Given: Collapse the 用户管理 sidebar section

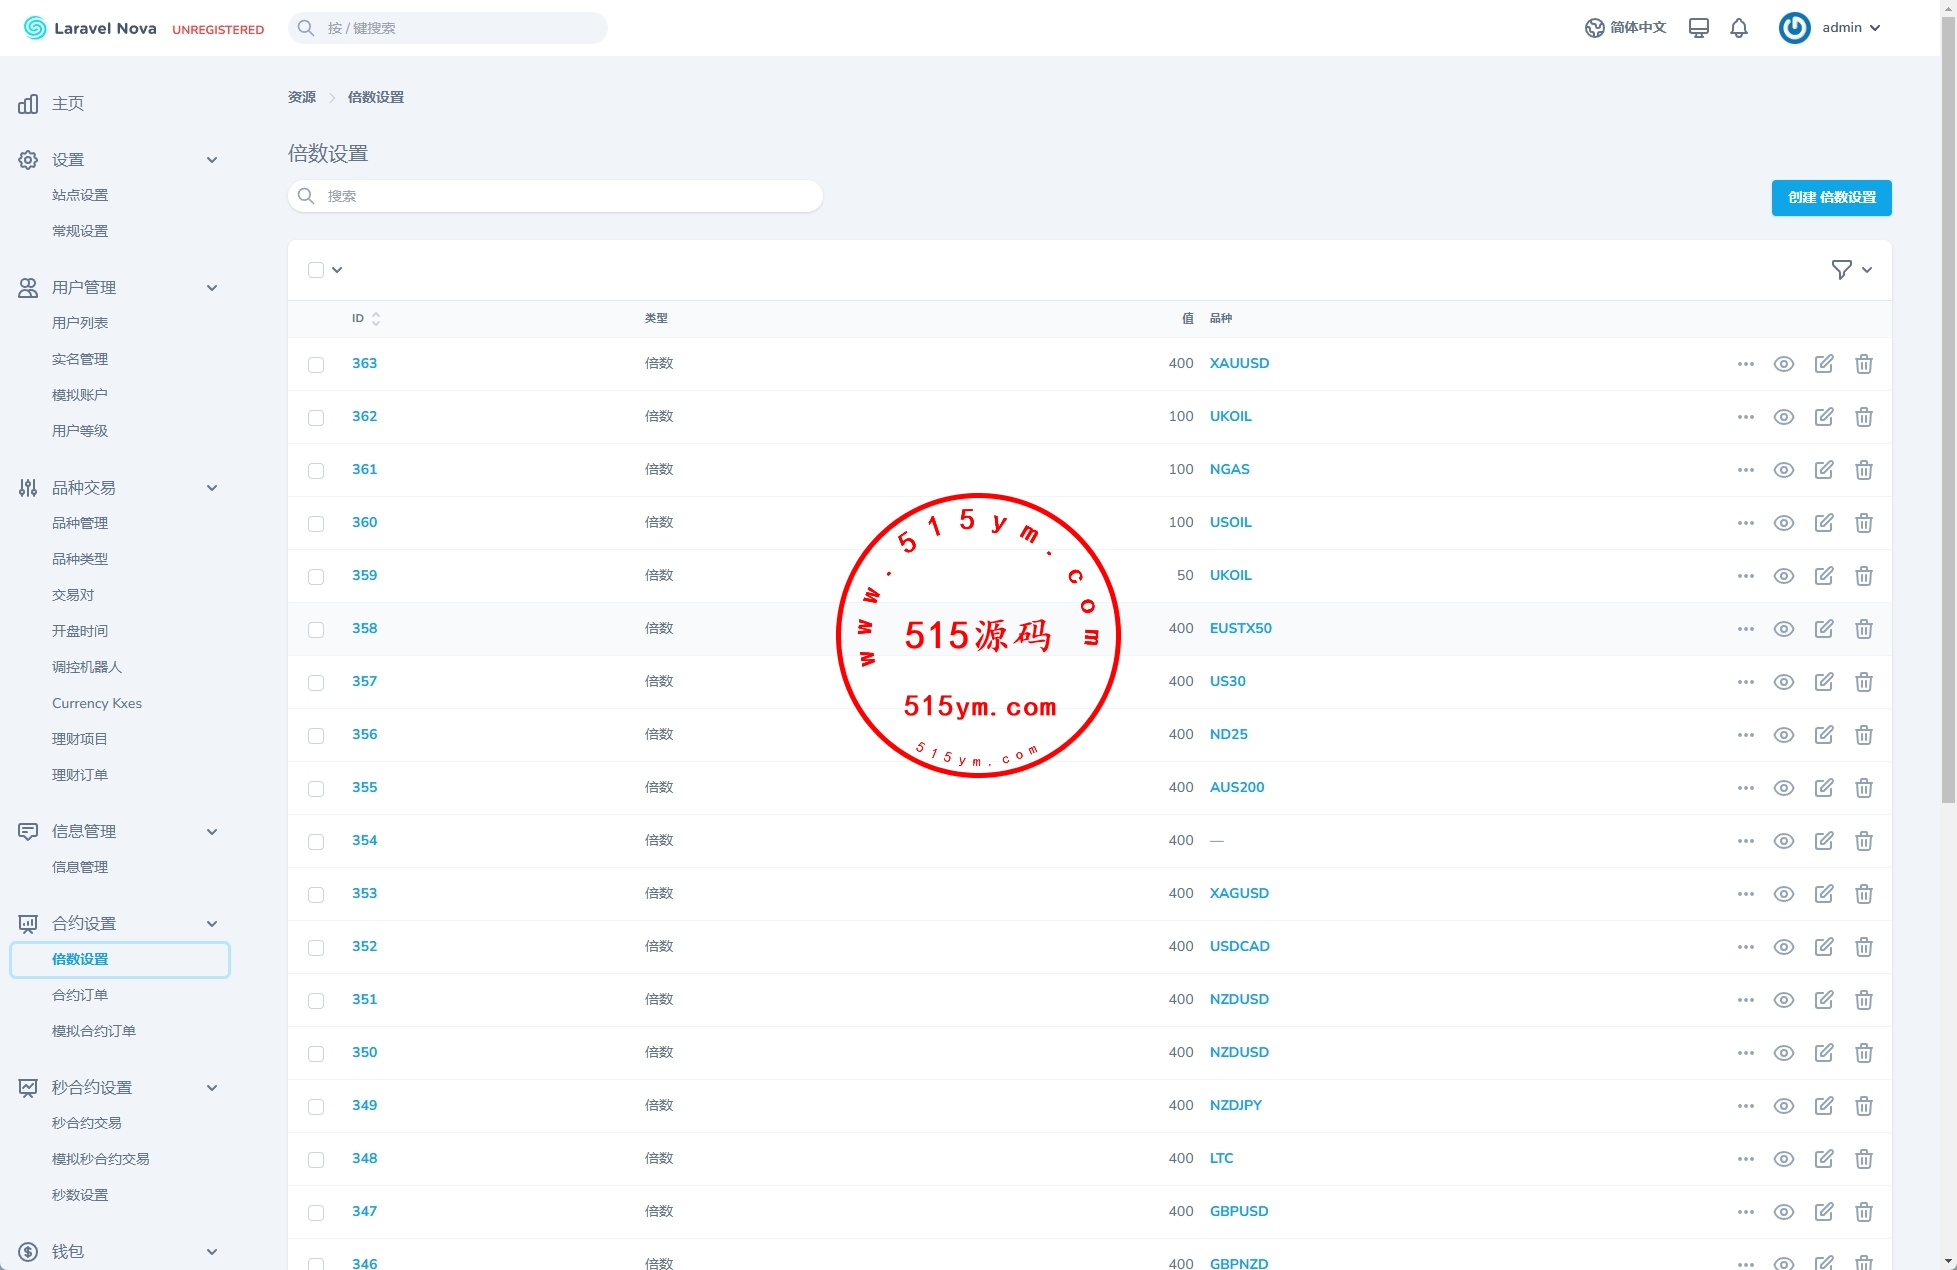Looking at the screenshot, I should (211, 288).
